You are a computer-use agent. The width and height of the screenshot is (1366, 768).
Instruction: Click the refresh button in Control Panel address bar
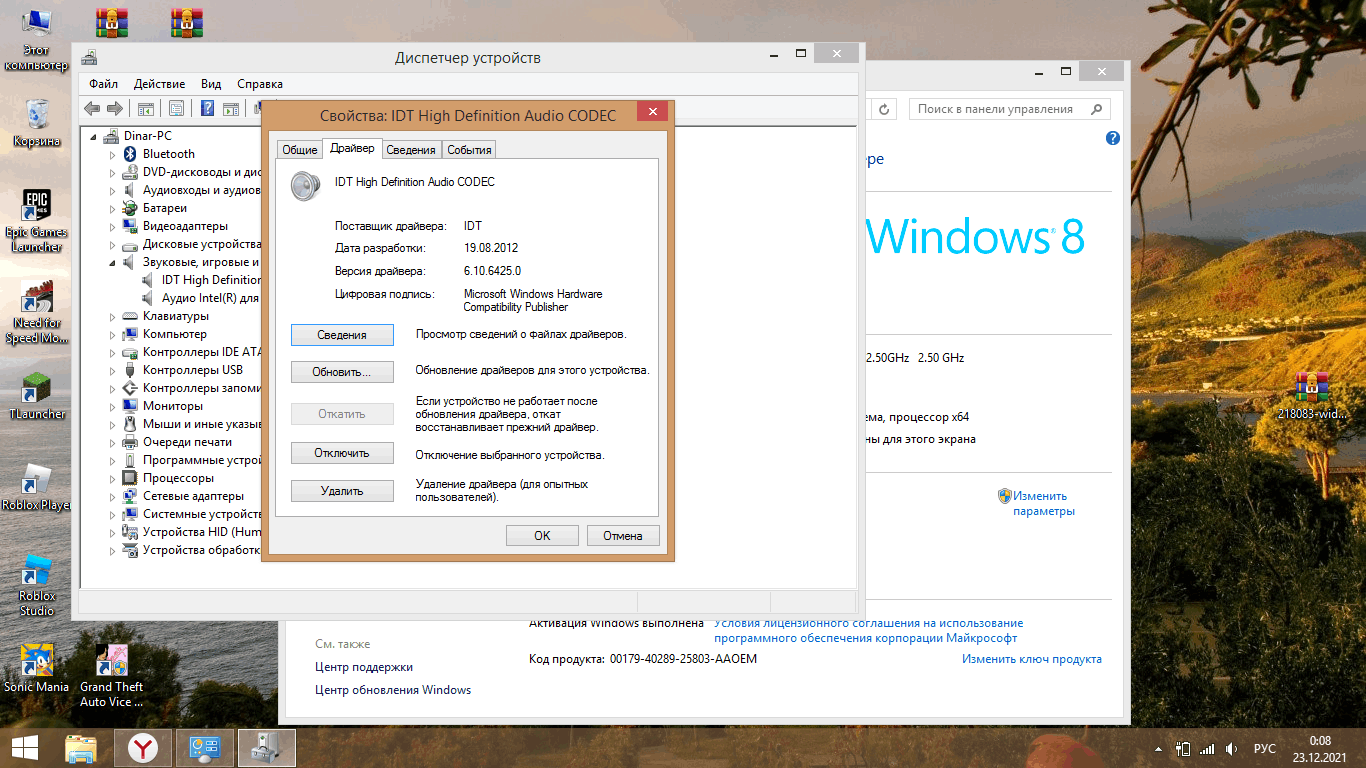coord(884,109)
